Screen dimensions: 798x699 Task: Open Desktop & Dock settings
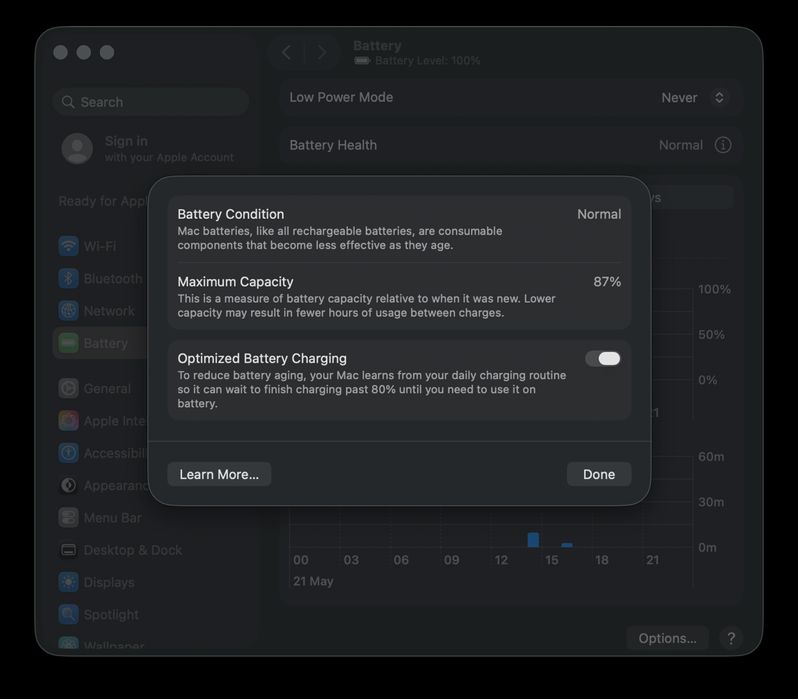(x=120, y=550)
